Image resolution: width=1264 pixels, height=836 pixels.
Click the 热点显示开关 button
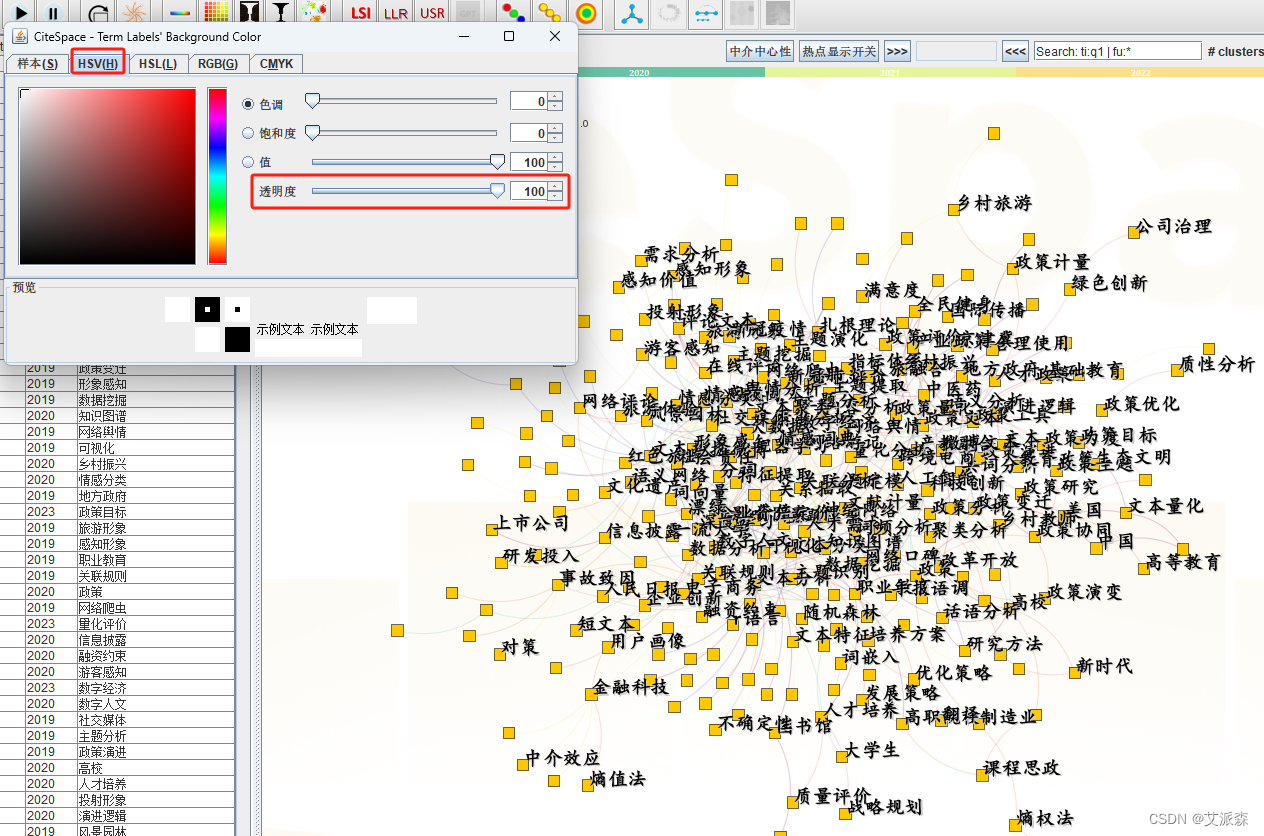839,51
